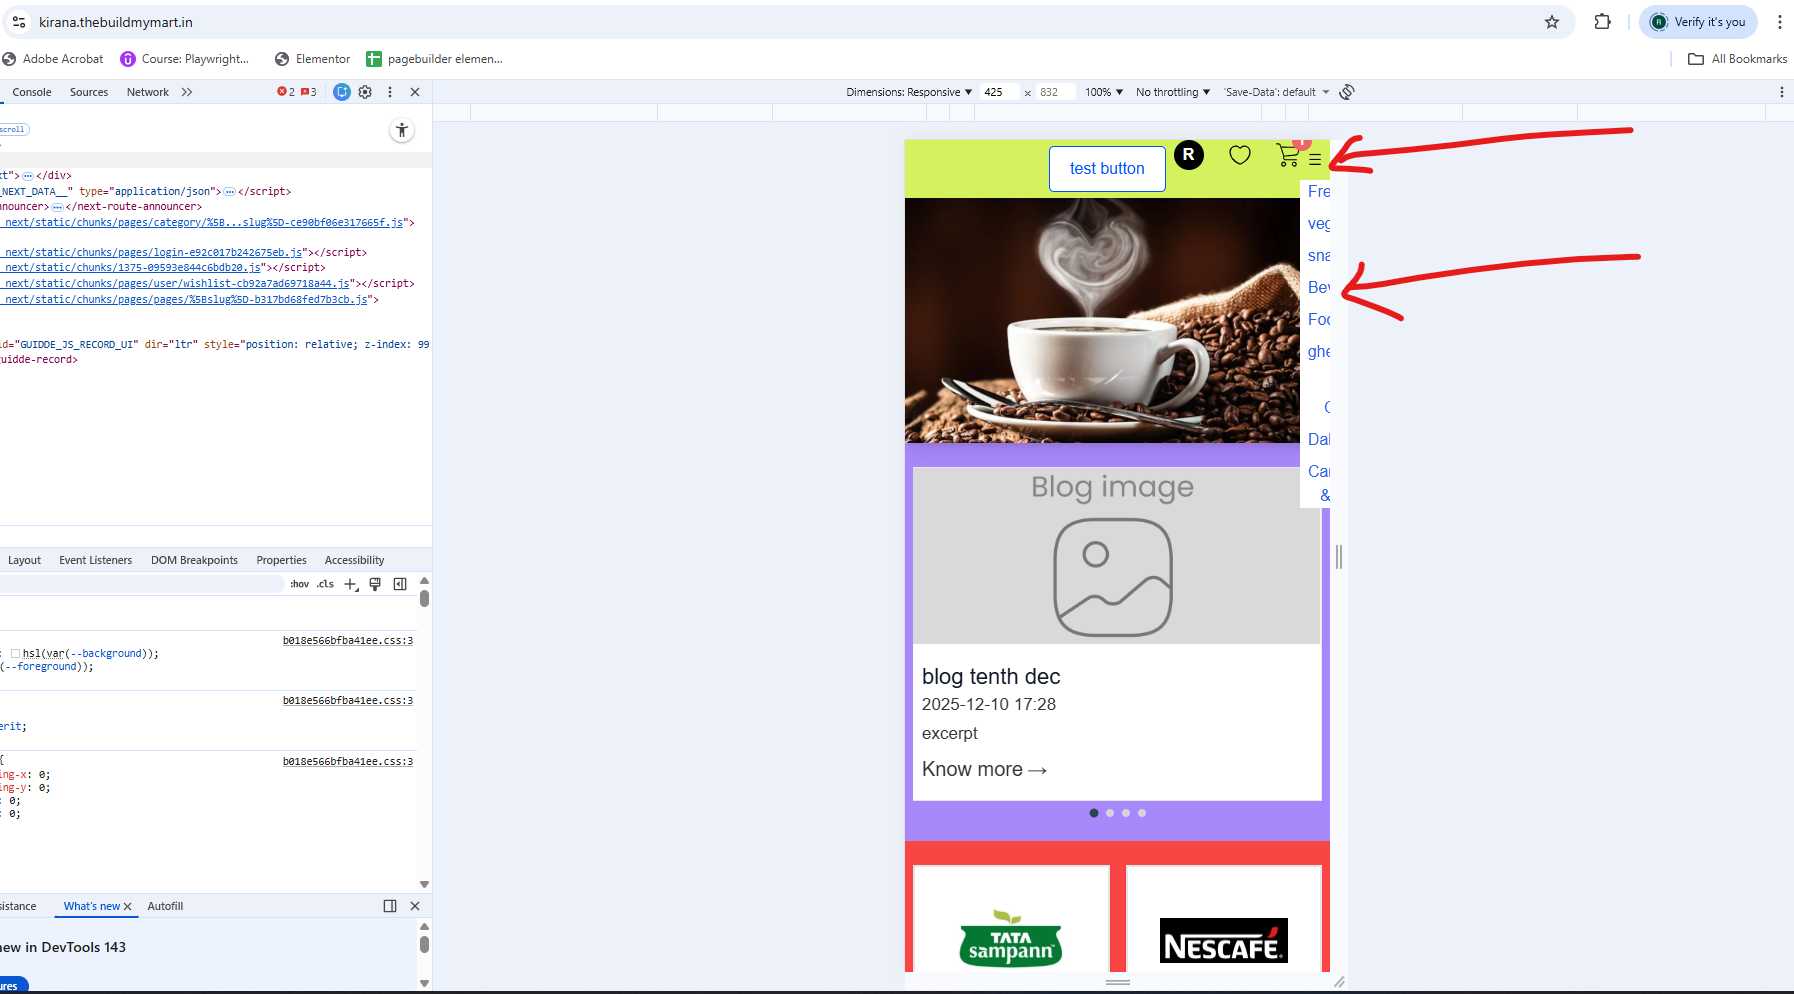The height and width of the screenshot is (994, 1794).
Task: Open the DOM Breakpoints tab
Action: 194,560
